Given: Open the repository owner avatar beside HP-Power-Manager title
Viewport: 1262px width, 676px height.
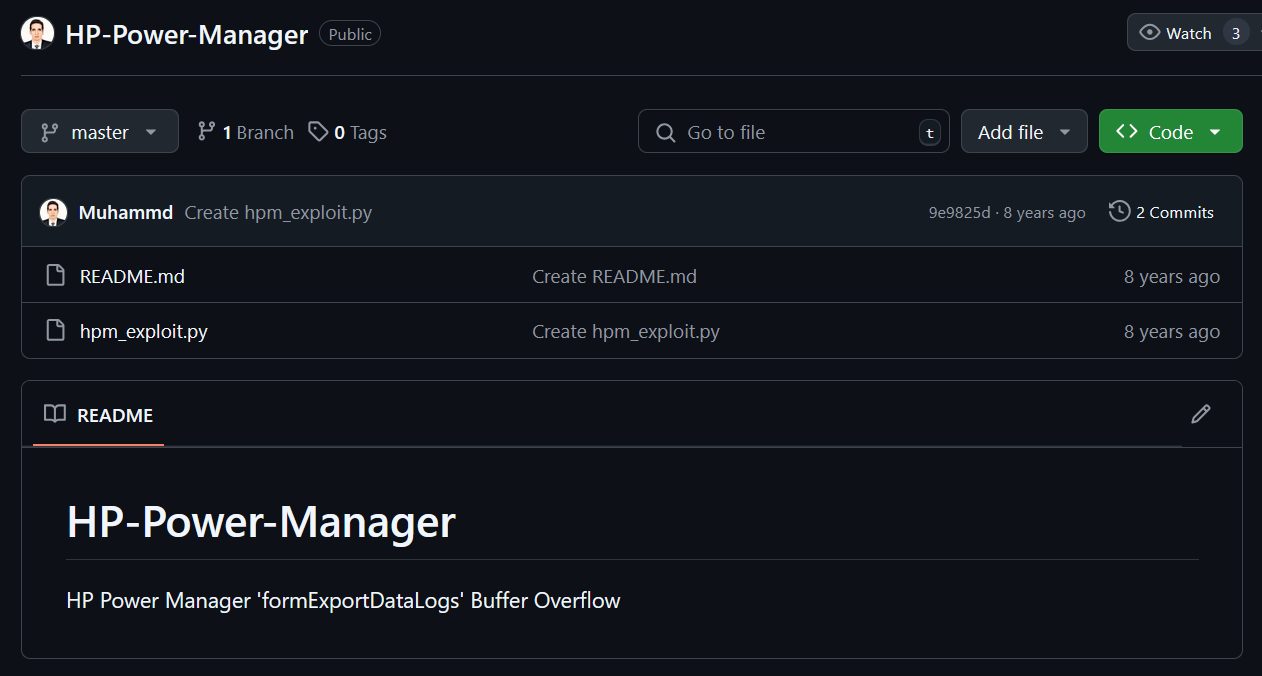Looking at the screenshot, I should (37, 34).
